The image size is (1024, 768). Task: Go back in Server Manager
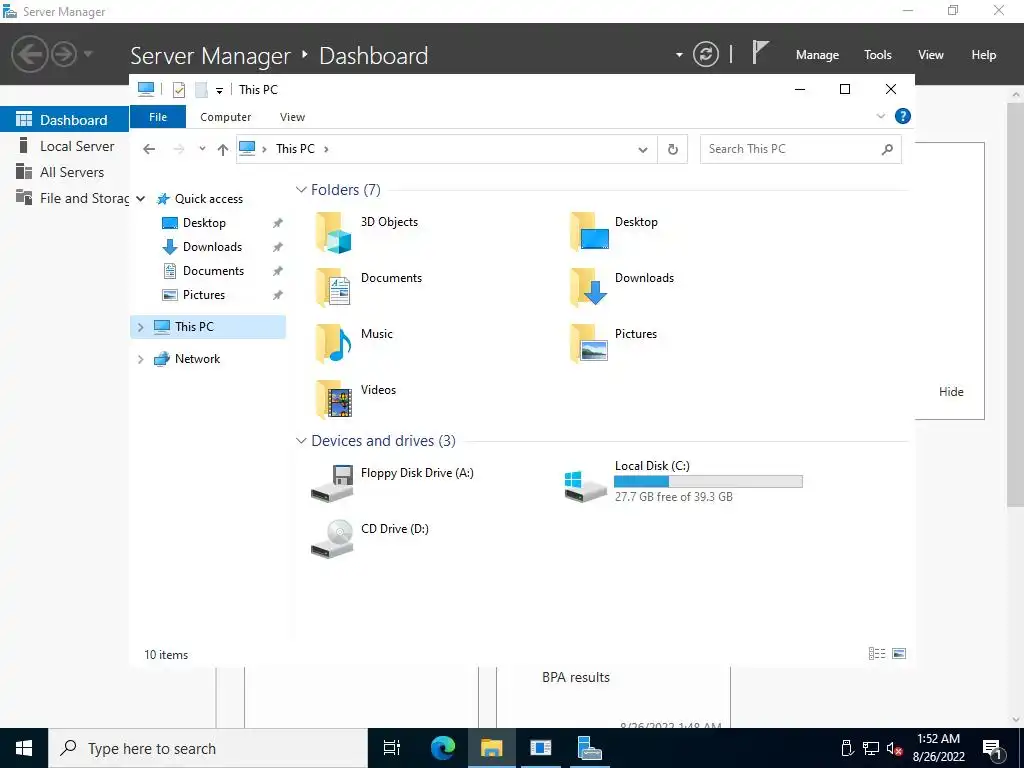(x=29, y=54)
